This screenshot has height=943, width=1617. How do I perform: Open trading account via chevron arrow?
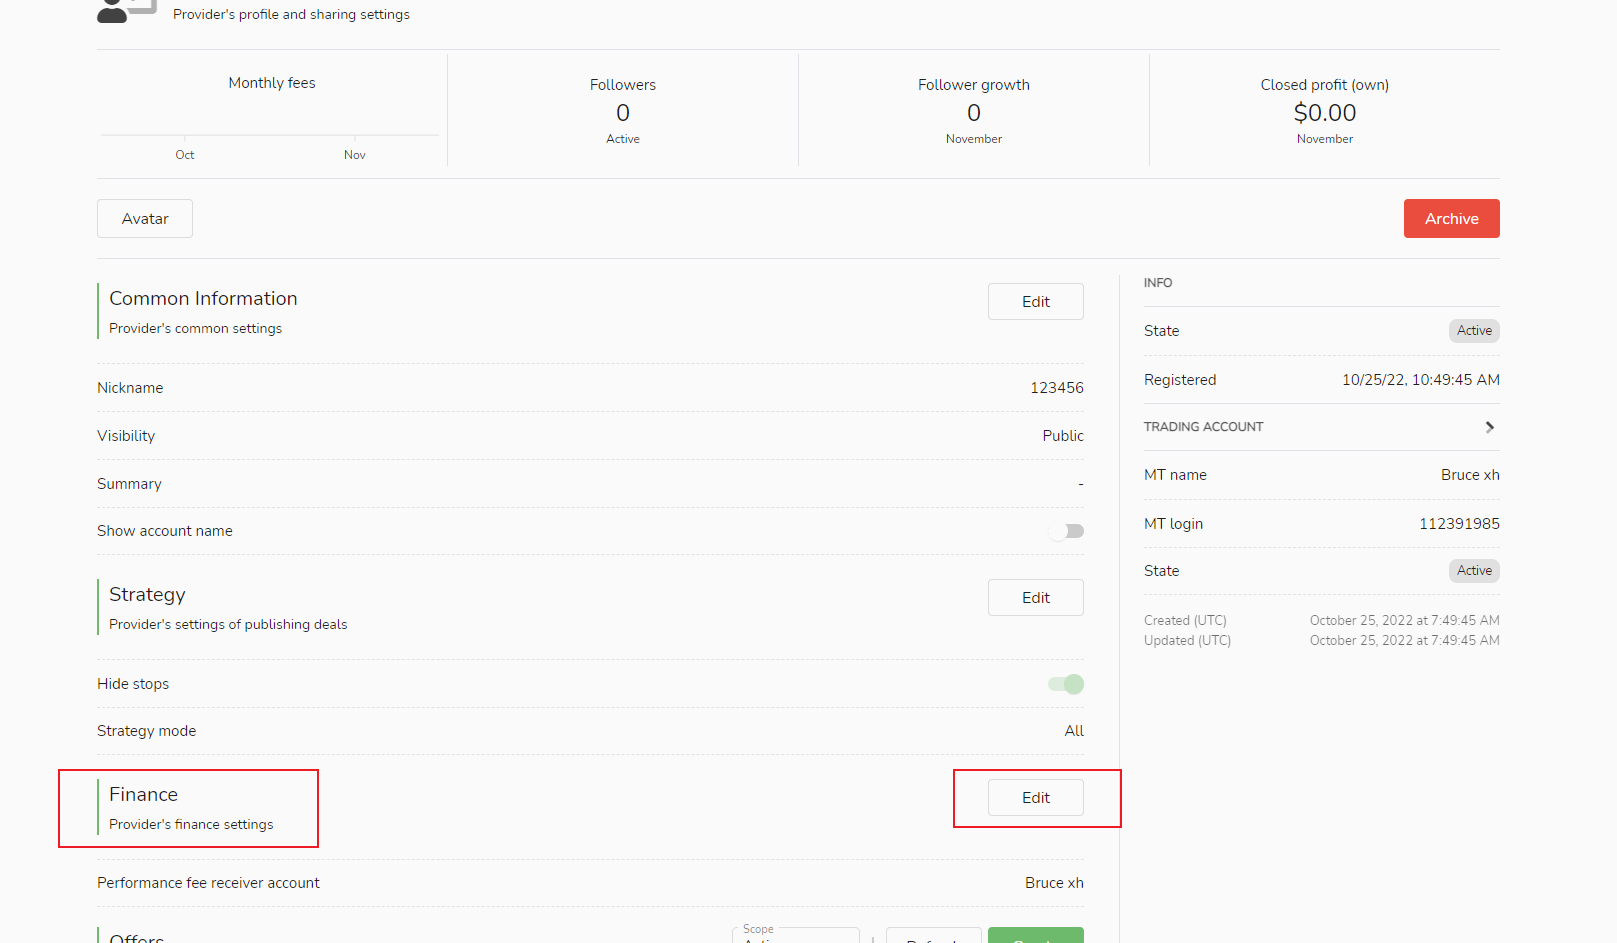tap(1489, 427)
